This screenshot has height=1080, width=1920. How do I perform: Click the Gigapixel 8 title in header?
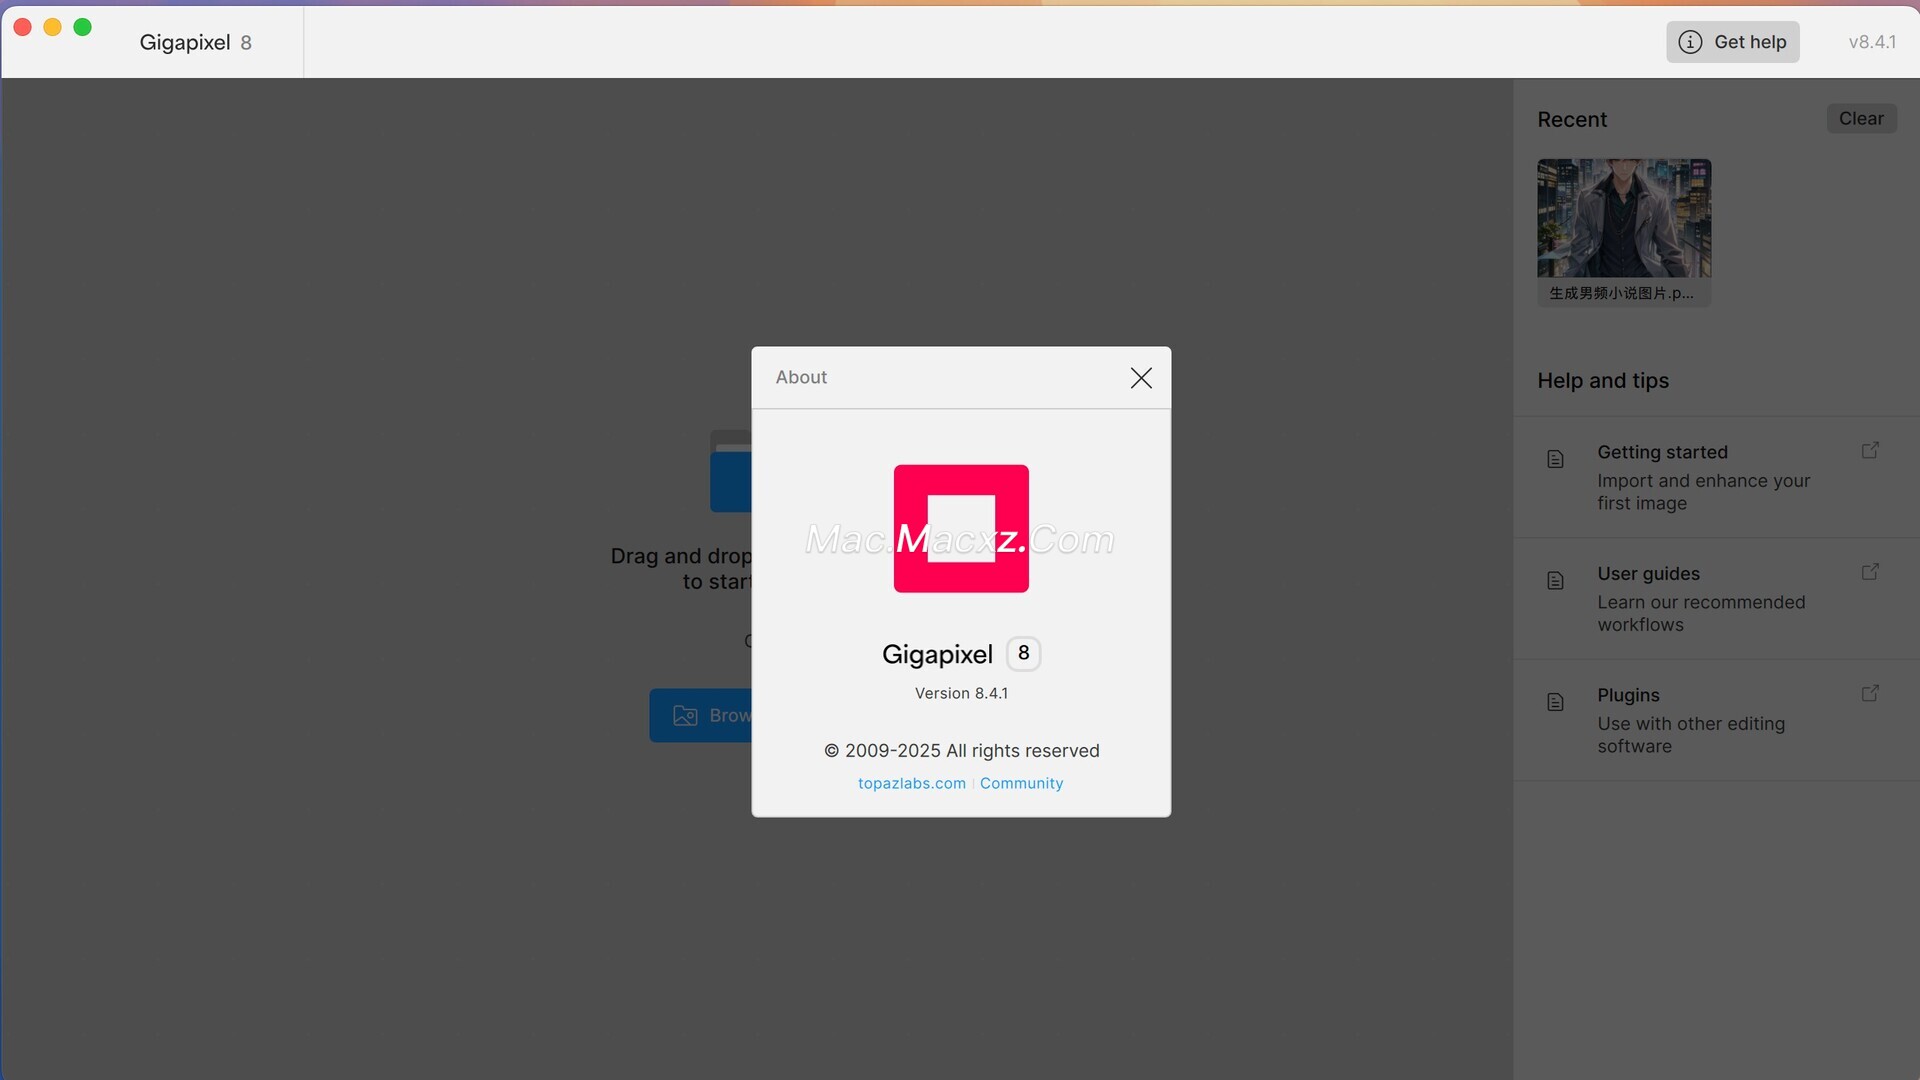(195, 42)
